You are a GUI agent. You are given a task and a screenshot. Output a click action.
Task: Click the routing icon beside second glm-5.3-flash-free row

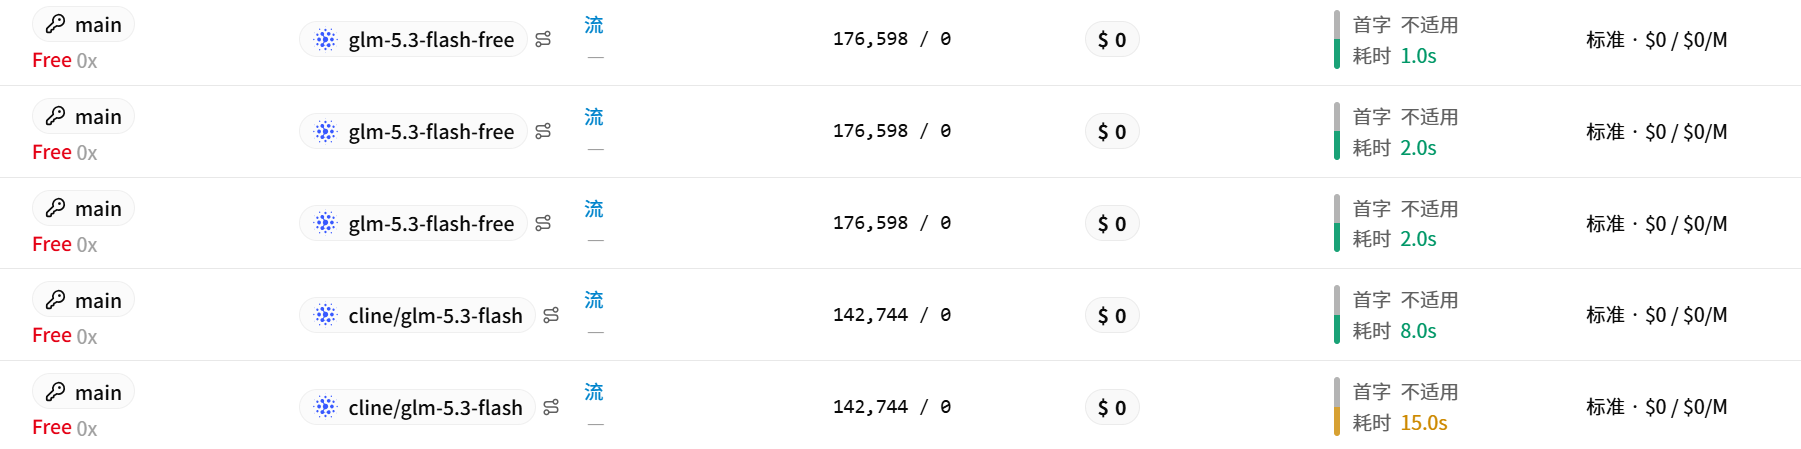pyautogui.click(x=543, y=131)
